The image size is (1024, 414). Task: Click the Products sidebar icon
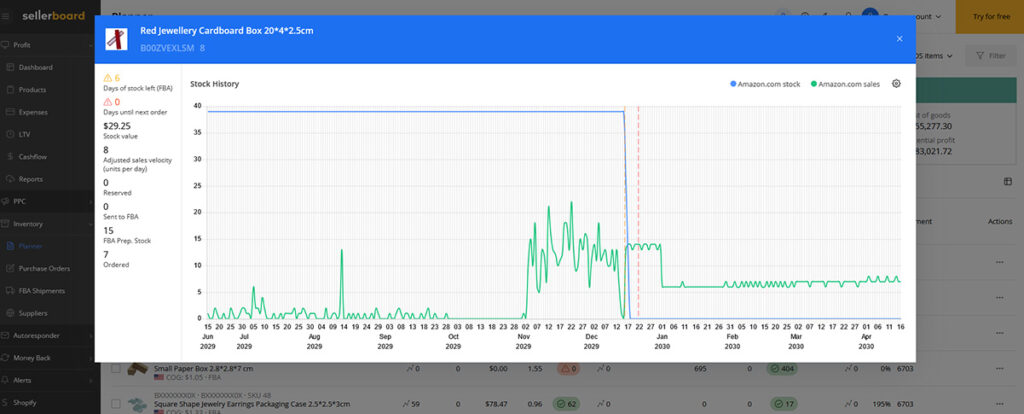coord(10,89)
